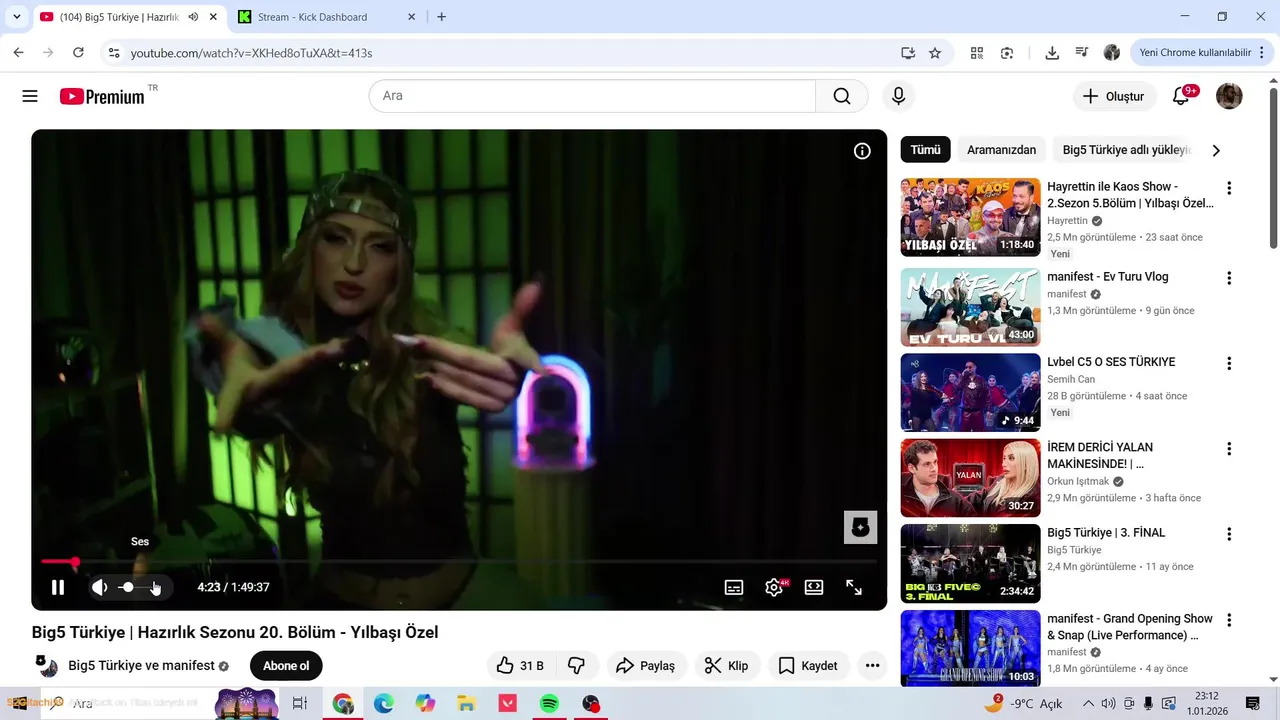Open the YouTube guide hamburger menu
1280x720 pixels.
[30, 96]
